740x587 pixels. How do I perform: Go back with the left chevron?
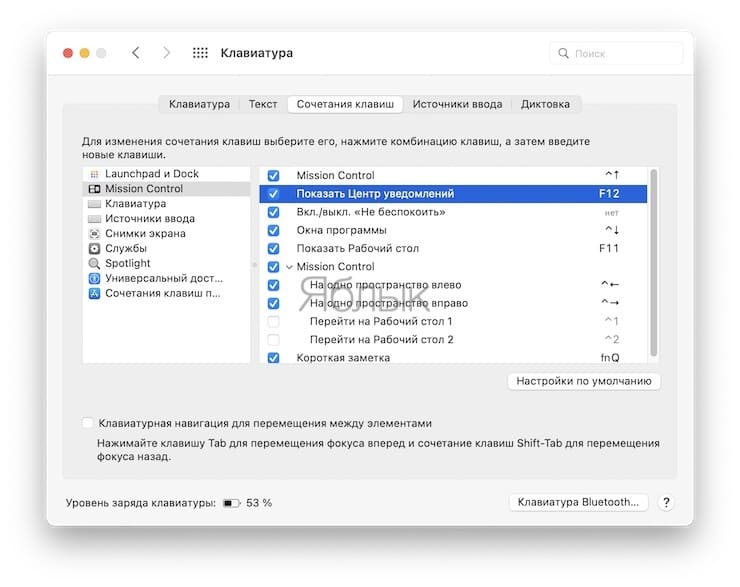coord(136,53)
